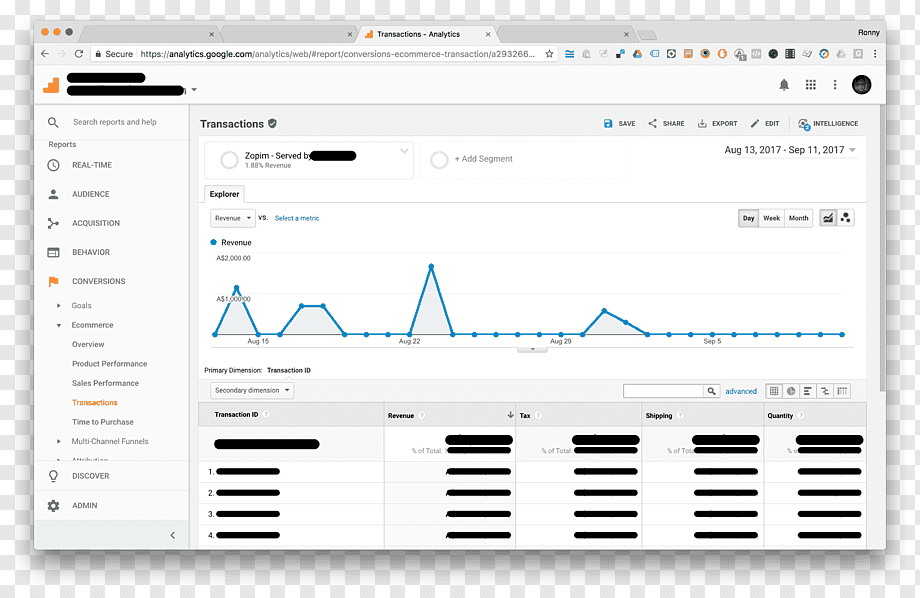Screen dimensions: 920x598
Task: Click the verified shield beside Transactions
Action: click(x=272, y=123)
